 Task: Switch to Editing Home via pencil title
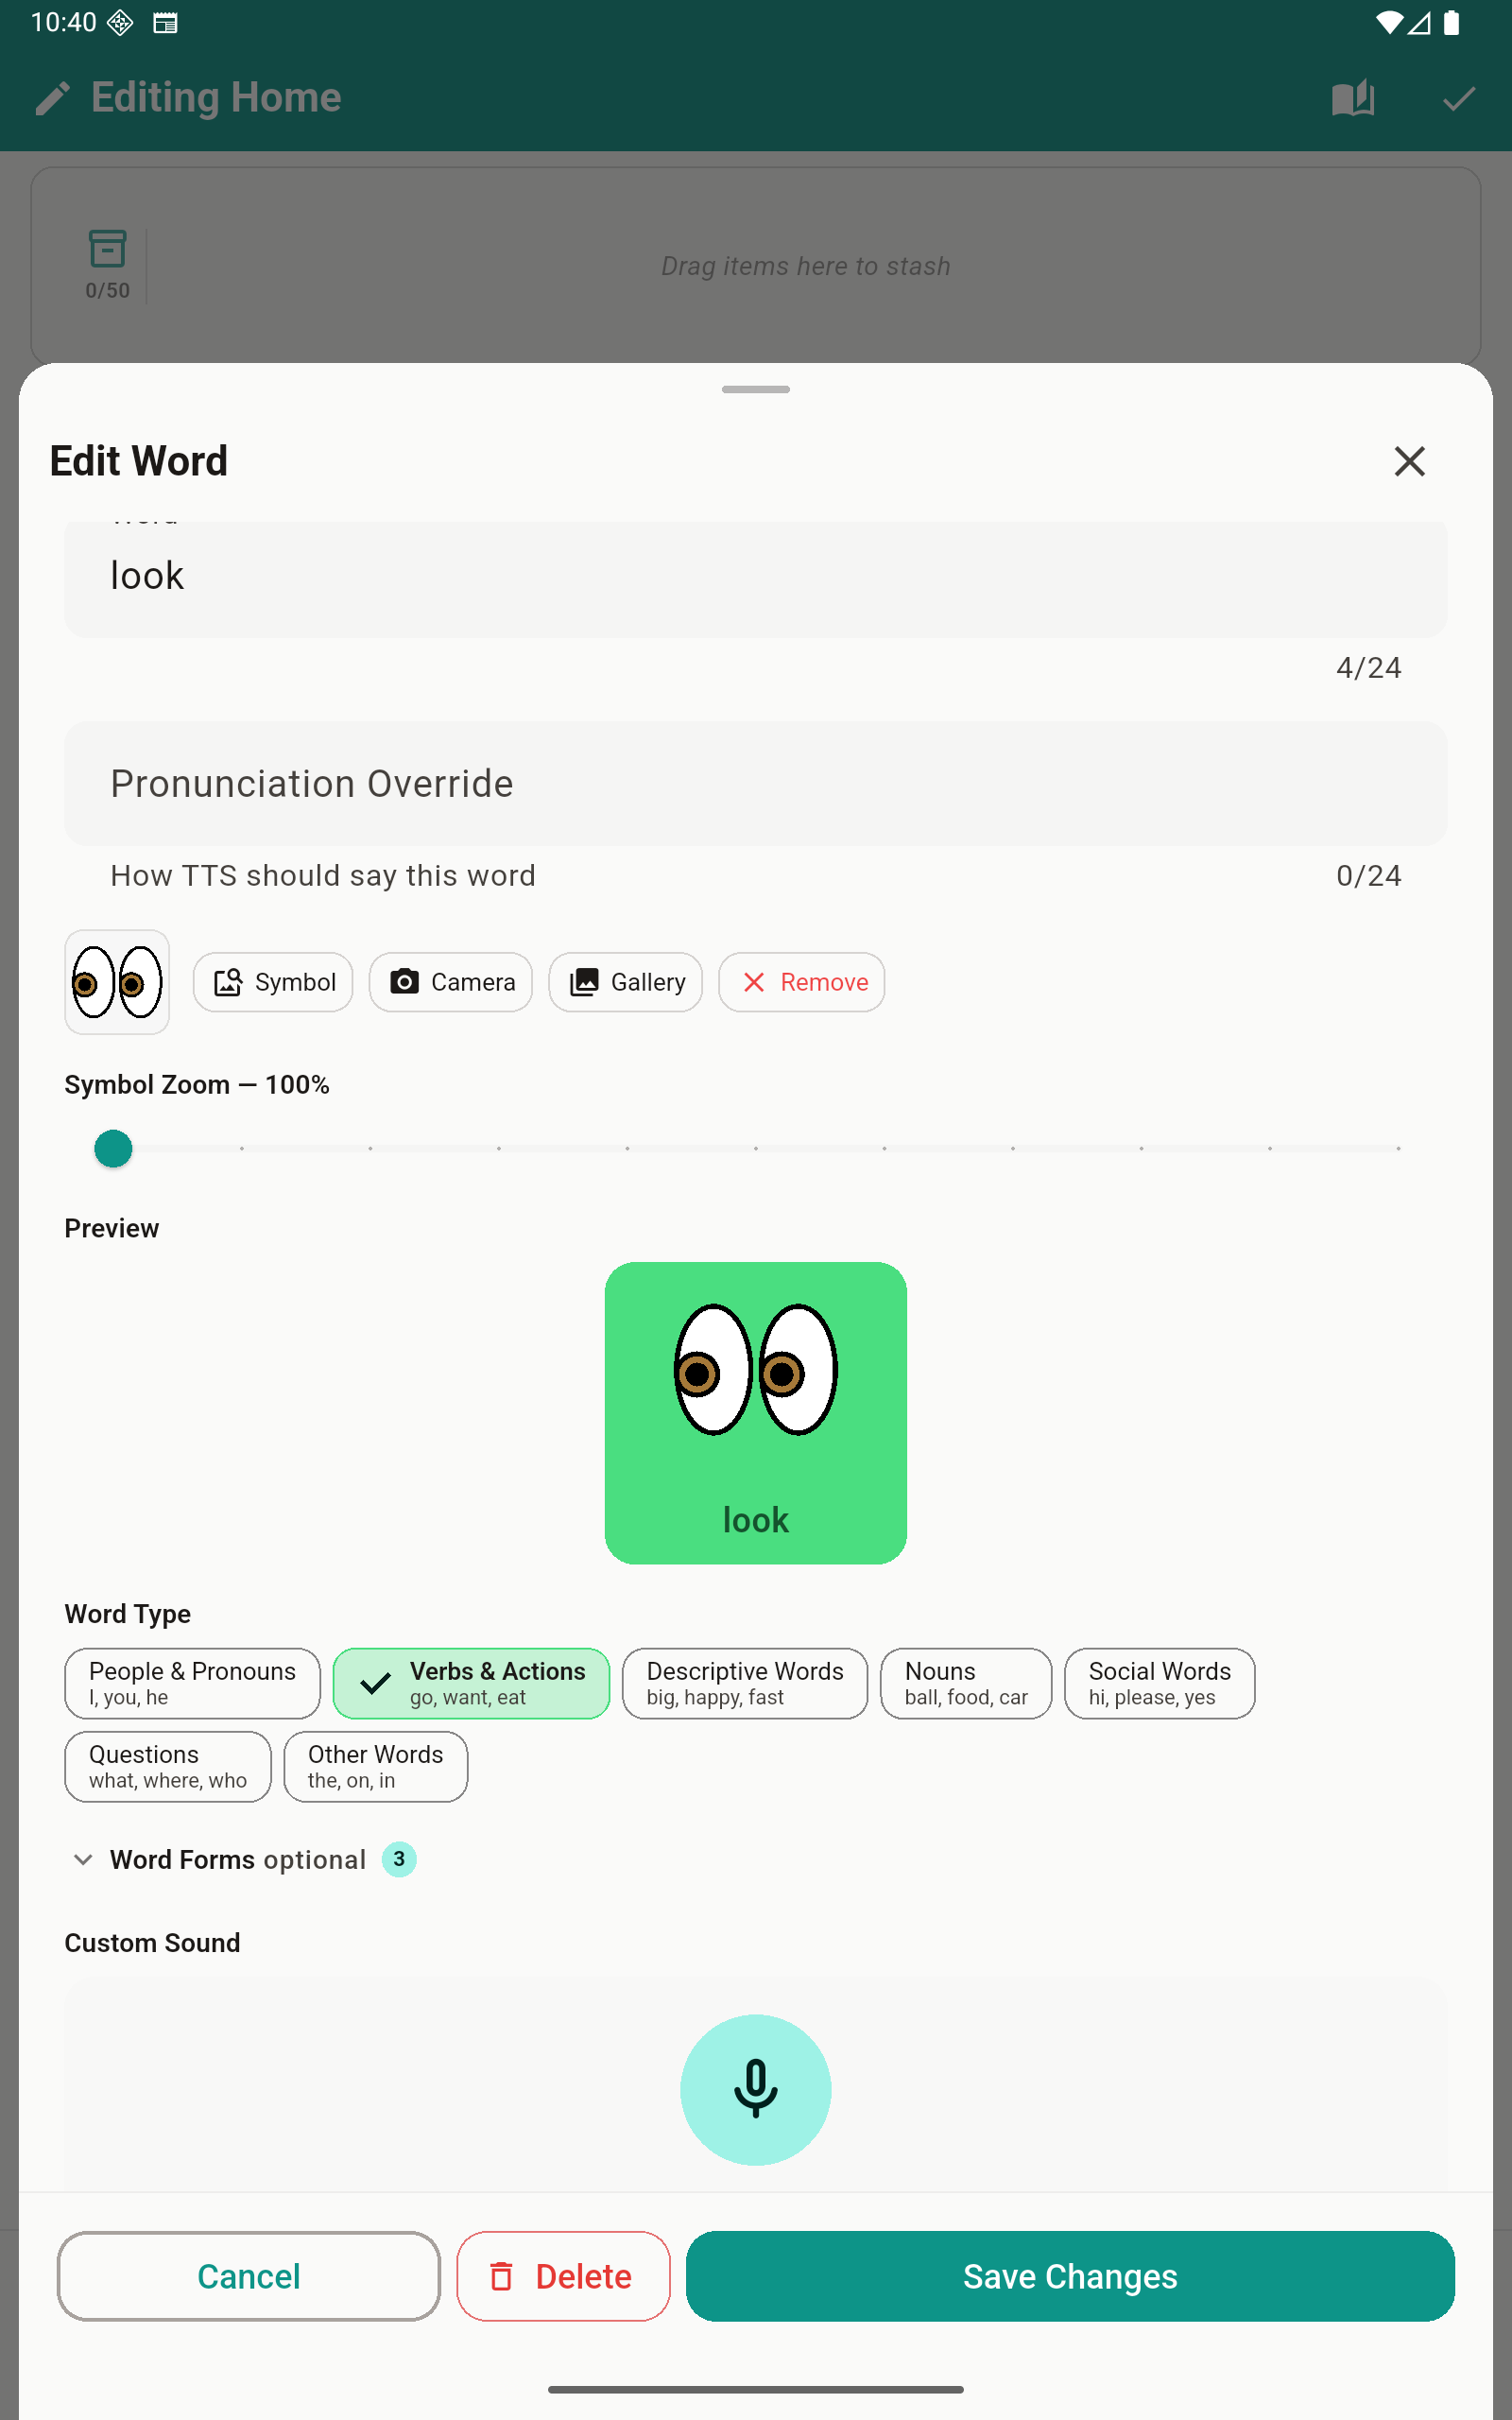point(187,97)
